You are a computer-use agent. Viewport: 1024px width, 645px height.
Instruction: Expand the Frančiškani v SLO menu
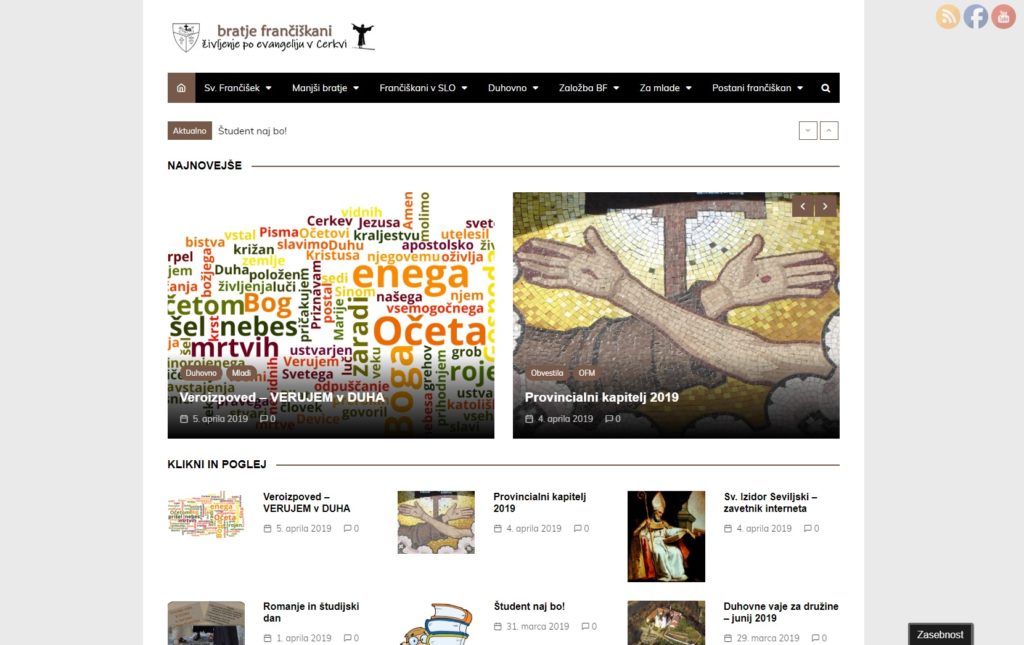[423, 87]
